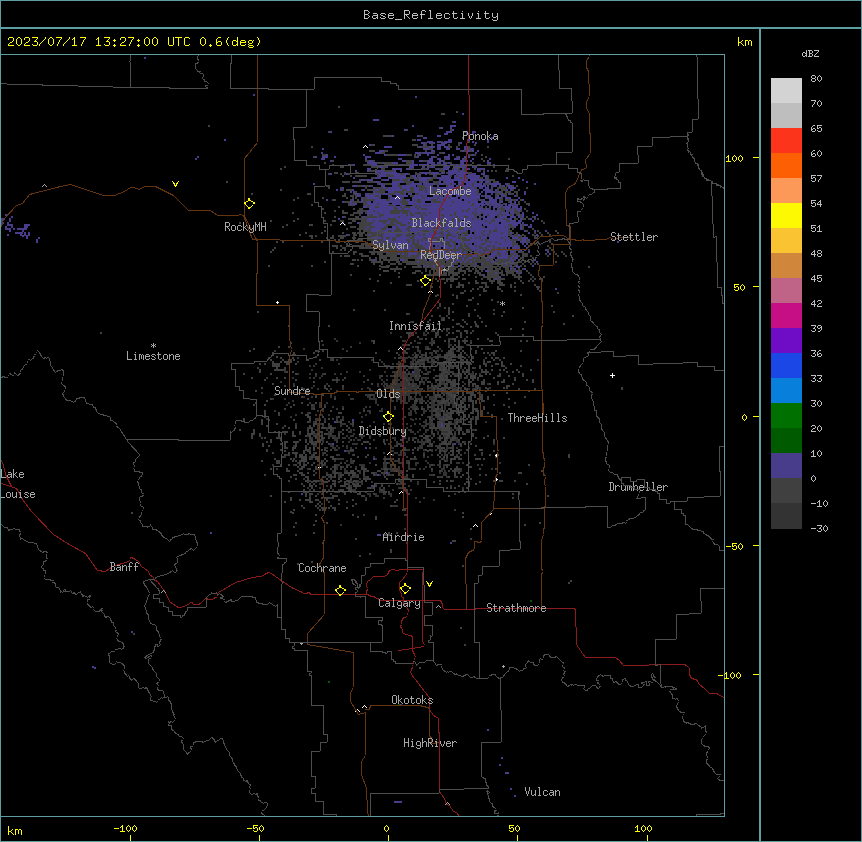Select the slate purple 10-0 dBZ swatch

pos(786,466)
